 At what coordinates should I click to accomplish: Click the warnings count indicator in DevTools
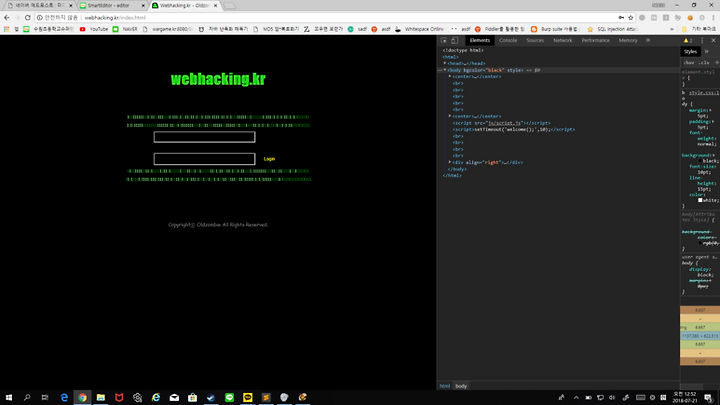[688, 40]
